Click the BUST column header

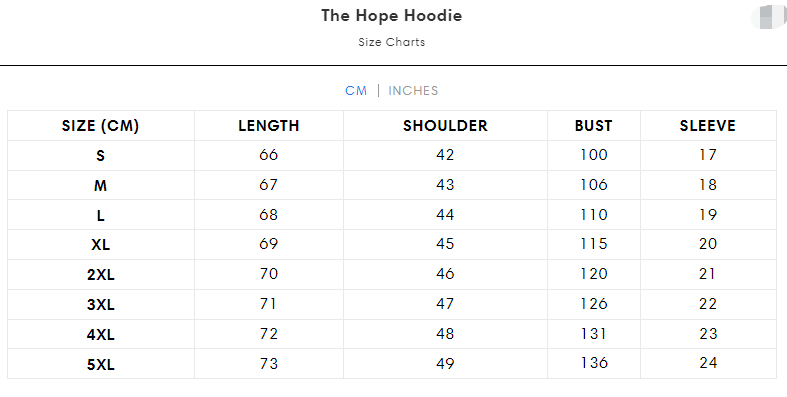(593, 125)
